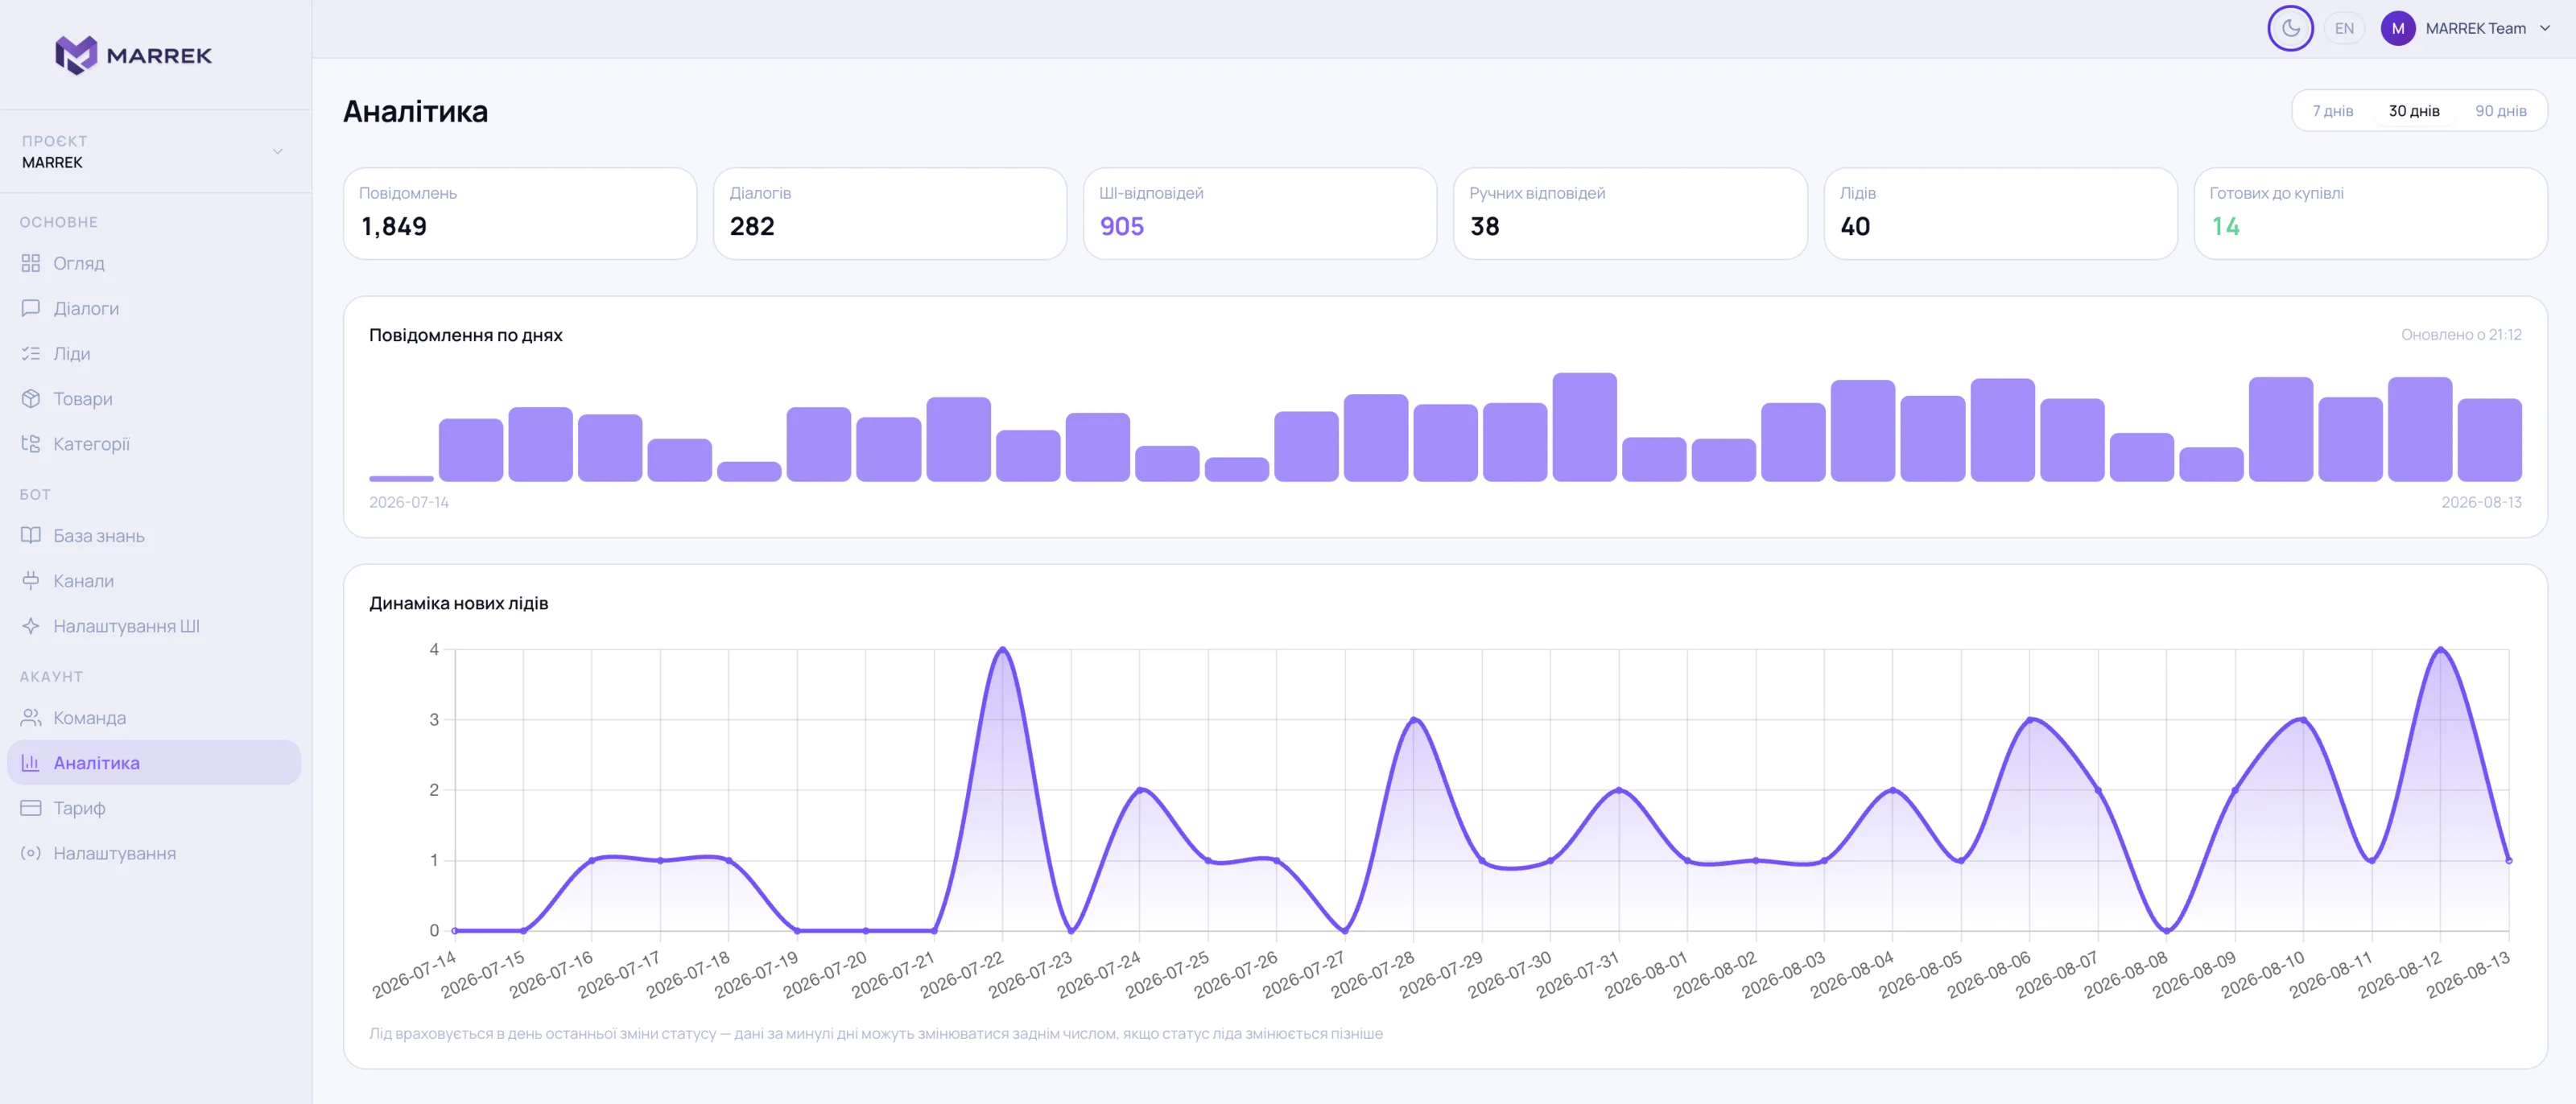Image resolution: width=2576 pixels, height=1104 pixels.
Task: Click the 2026-07-22 peak point on leads chart
Action: (x=1003, y=650)
